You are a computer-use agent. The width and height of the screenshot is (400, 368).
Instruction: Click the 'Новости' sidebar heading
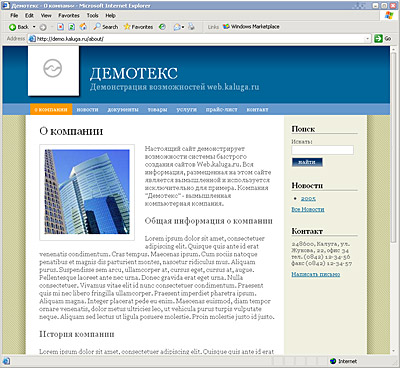[x=307, y=185]
